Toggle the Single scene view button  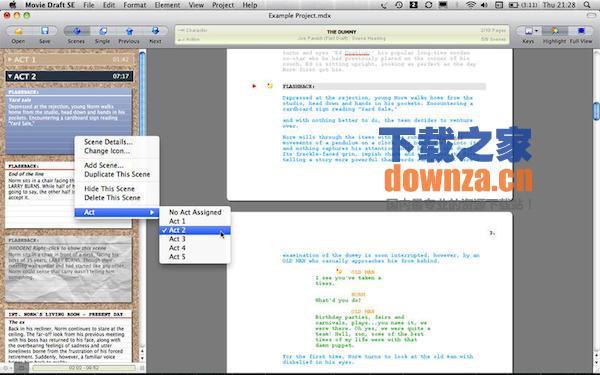pos(103,31)
